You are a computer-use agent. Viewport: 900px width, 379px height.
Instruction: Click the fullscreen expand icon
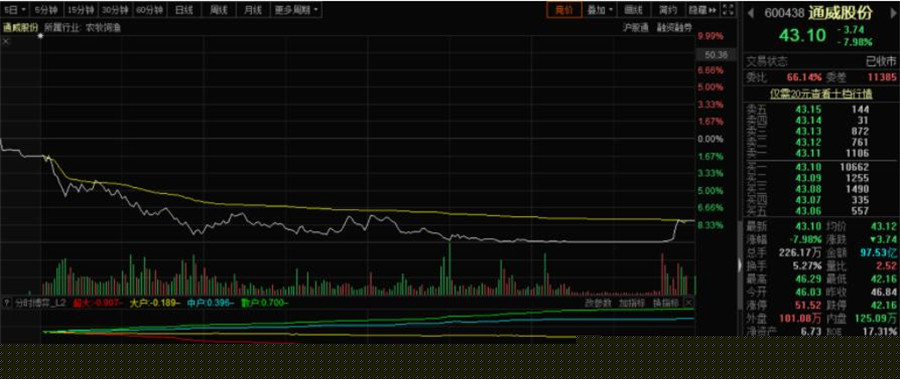tap(728, 10)
